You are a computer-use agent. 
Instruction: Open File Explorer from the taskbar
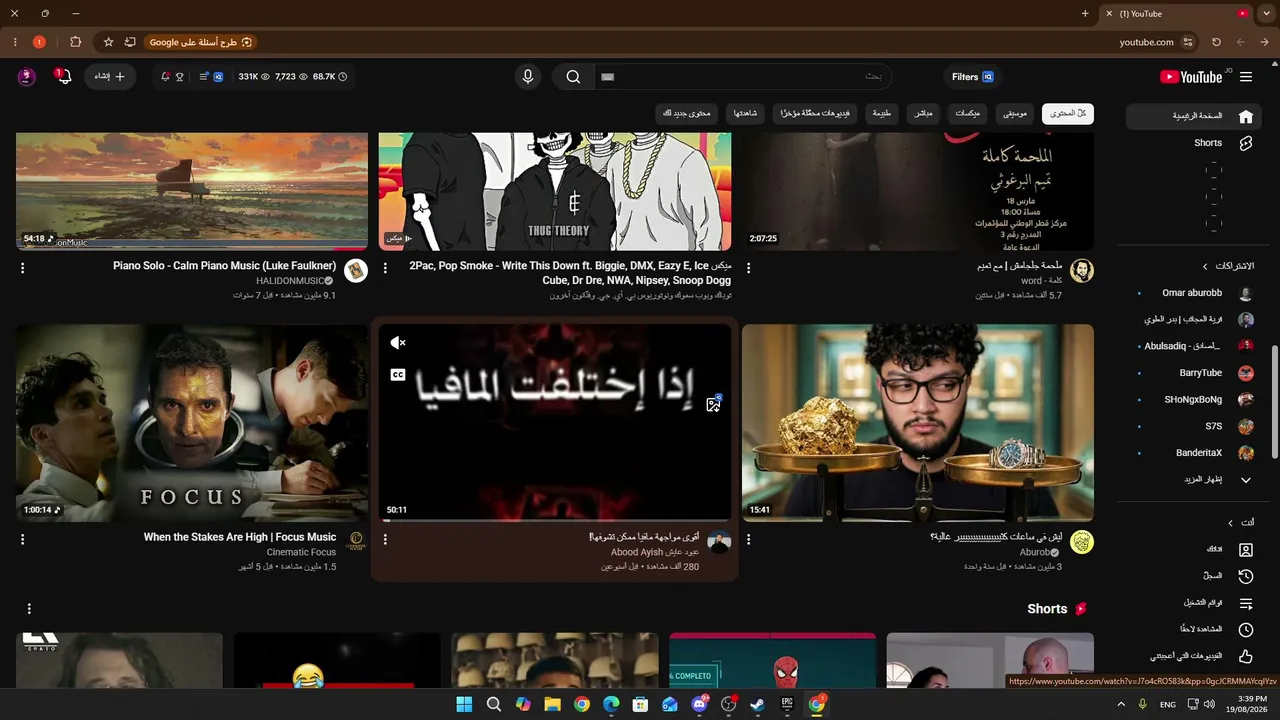[x=552, y=704]
